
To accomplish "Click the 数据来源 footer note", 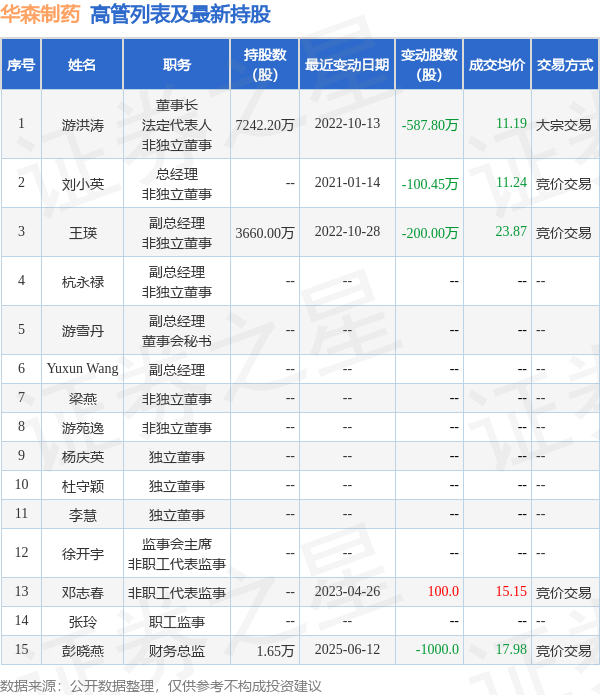I will click(x=160, y=686).
